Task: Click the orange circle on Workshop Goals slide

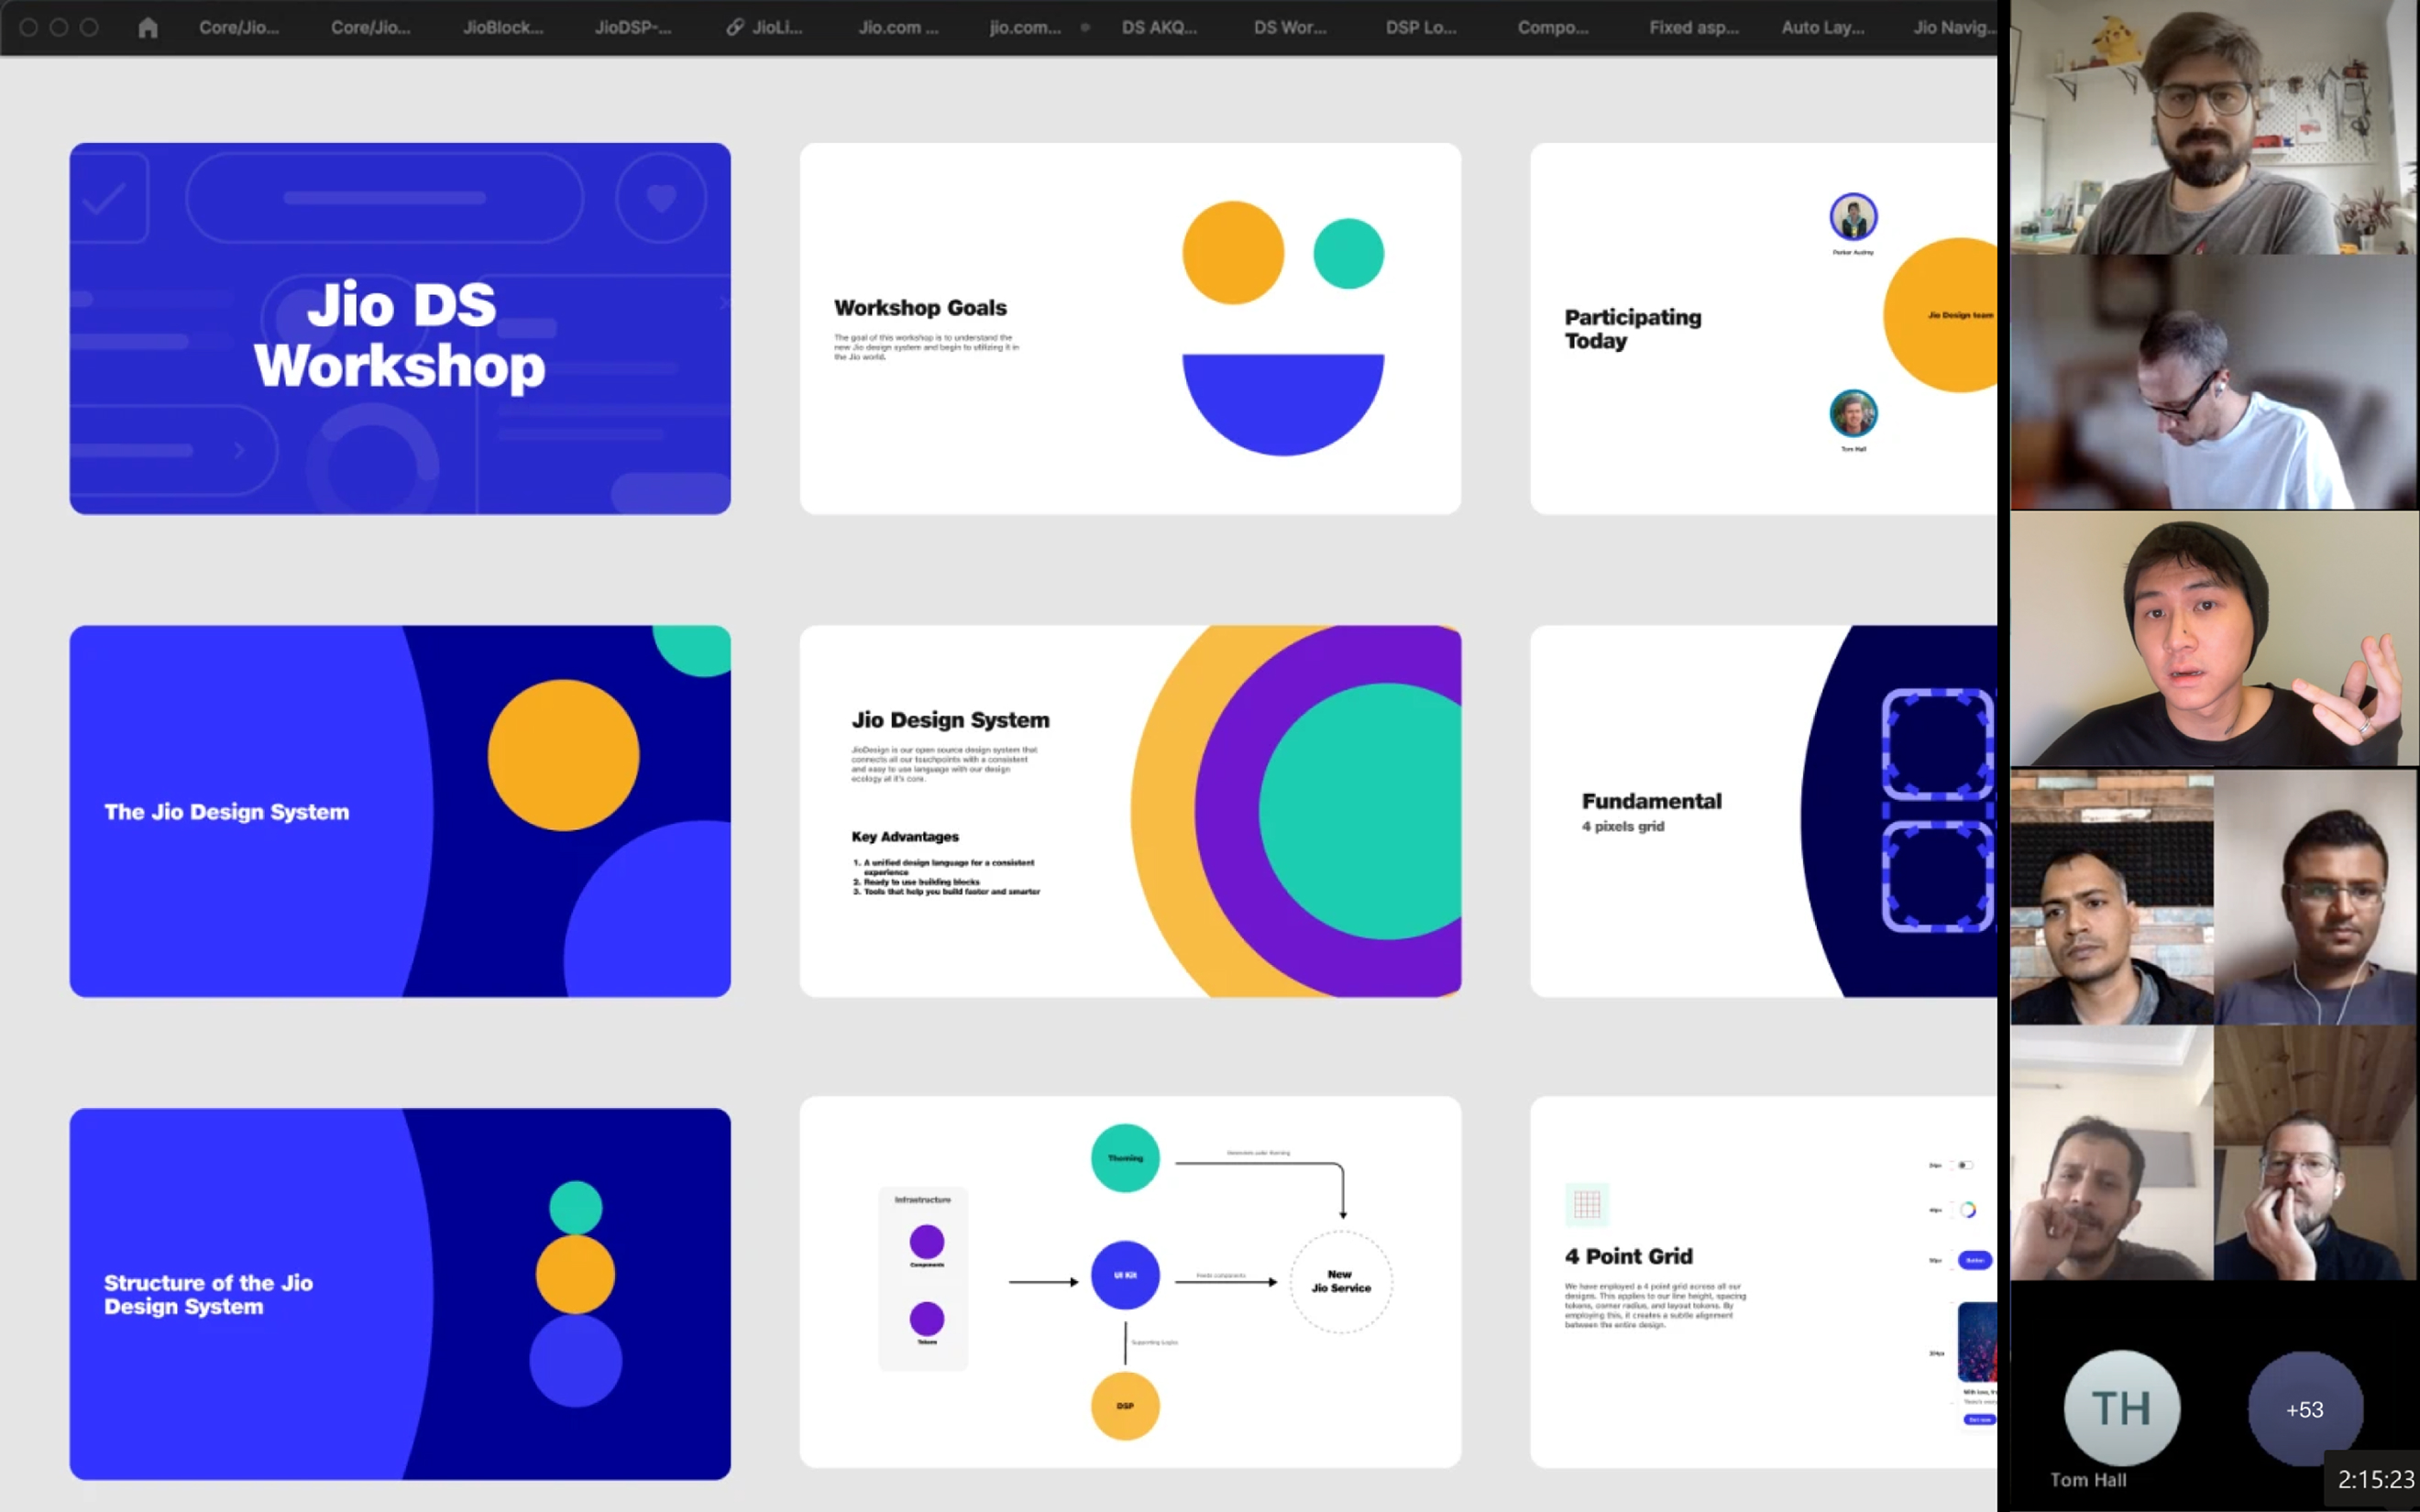Action: coord(1232,253)
